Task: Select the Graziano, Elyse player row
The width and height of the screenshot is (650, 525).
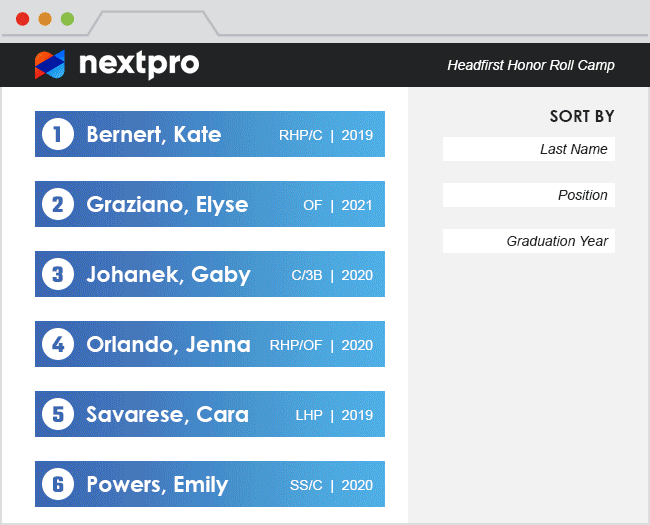Action: [210, 204]
